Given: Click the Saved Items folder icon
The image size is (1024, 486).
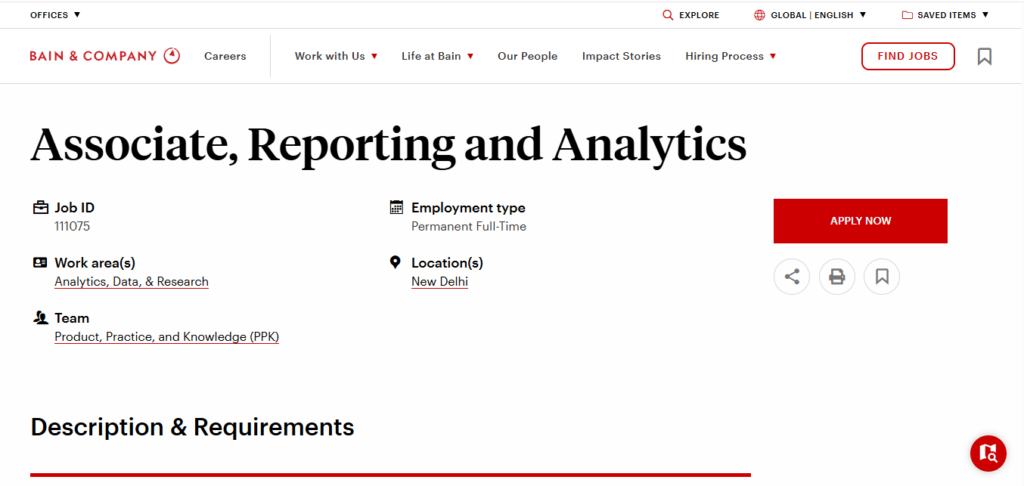Looking at the screenshot, I should [x=907, y=15].
